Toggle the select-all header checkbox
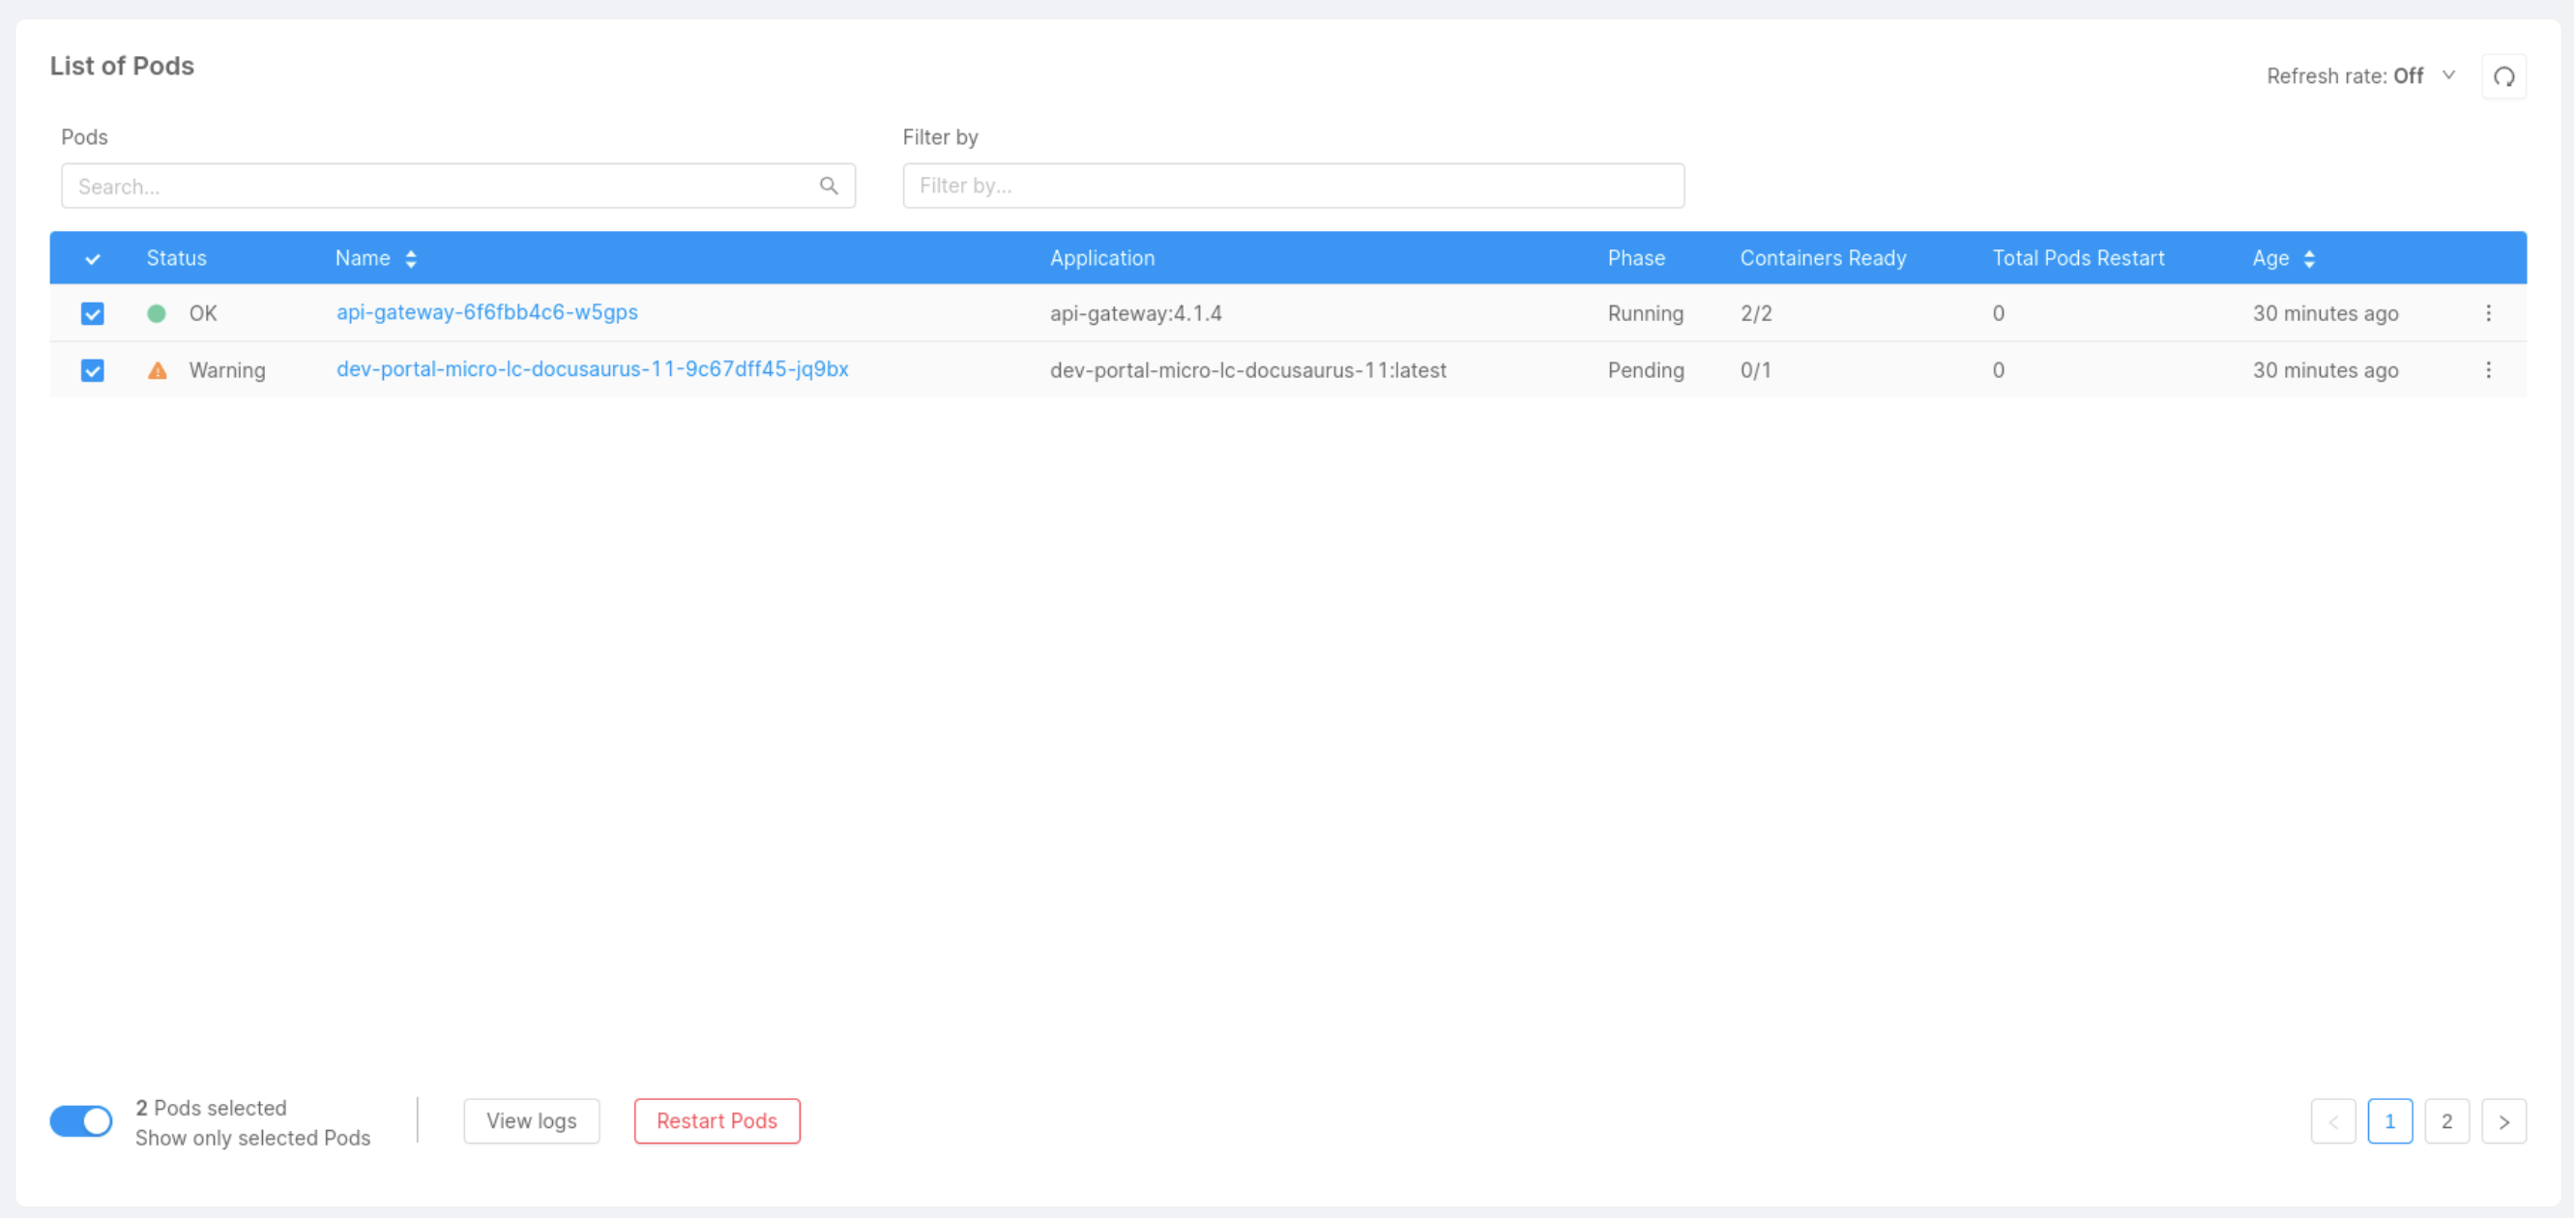The width and height of the screenshot is (2576, 1218). (x=92, y=259)
